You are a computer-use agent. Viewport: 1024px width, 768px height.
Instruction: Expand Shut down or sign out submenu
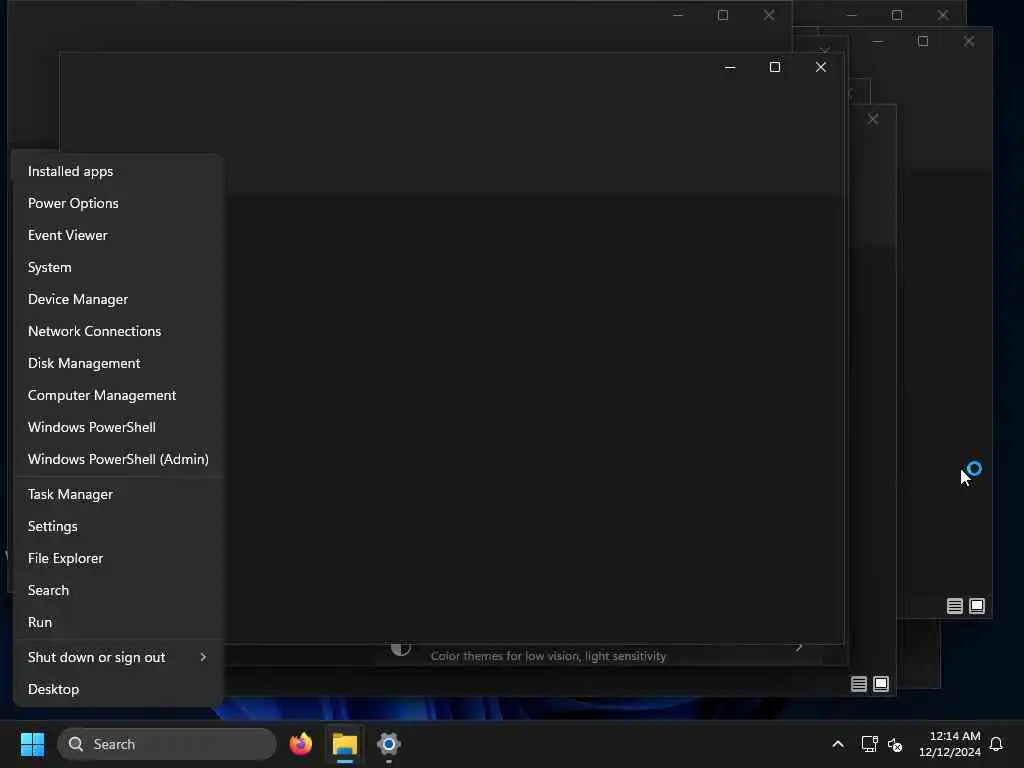point(118,657)
